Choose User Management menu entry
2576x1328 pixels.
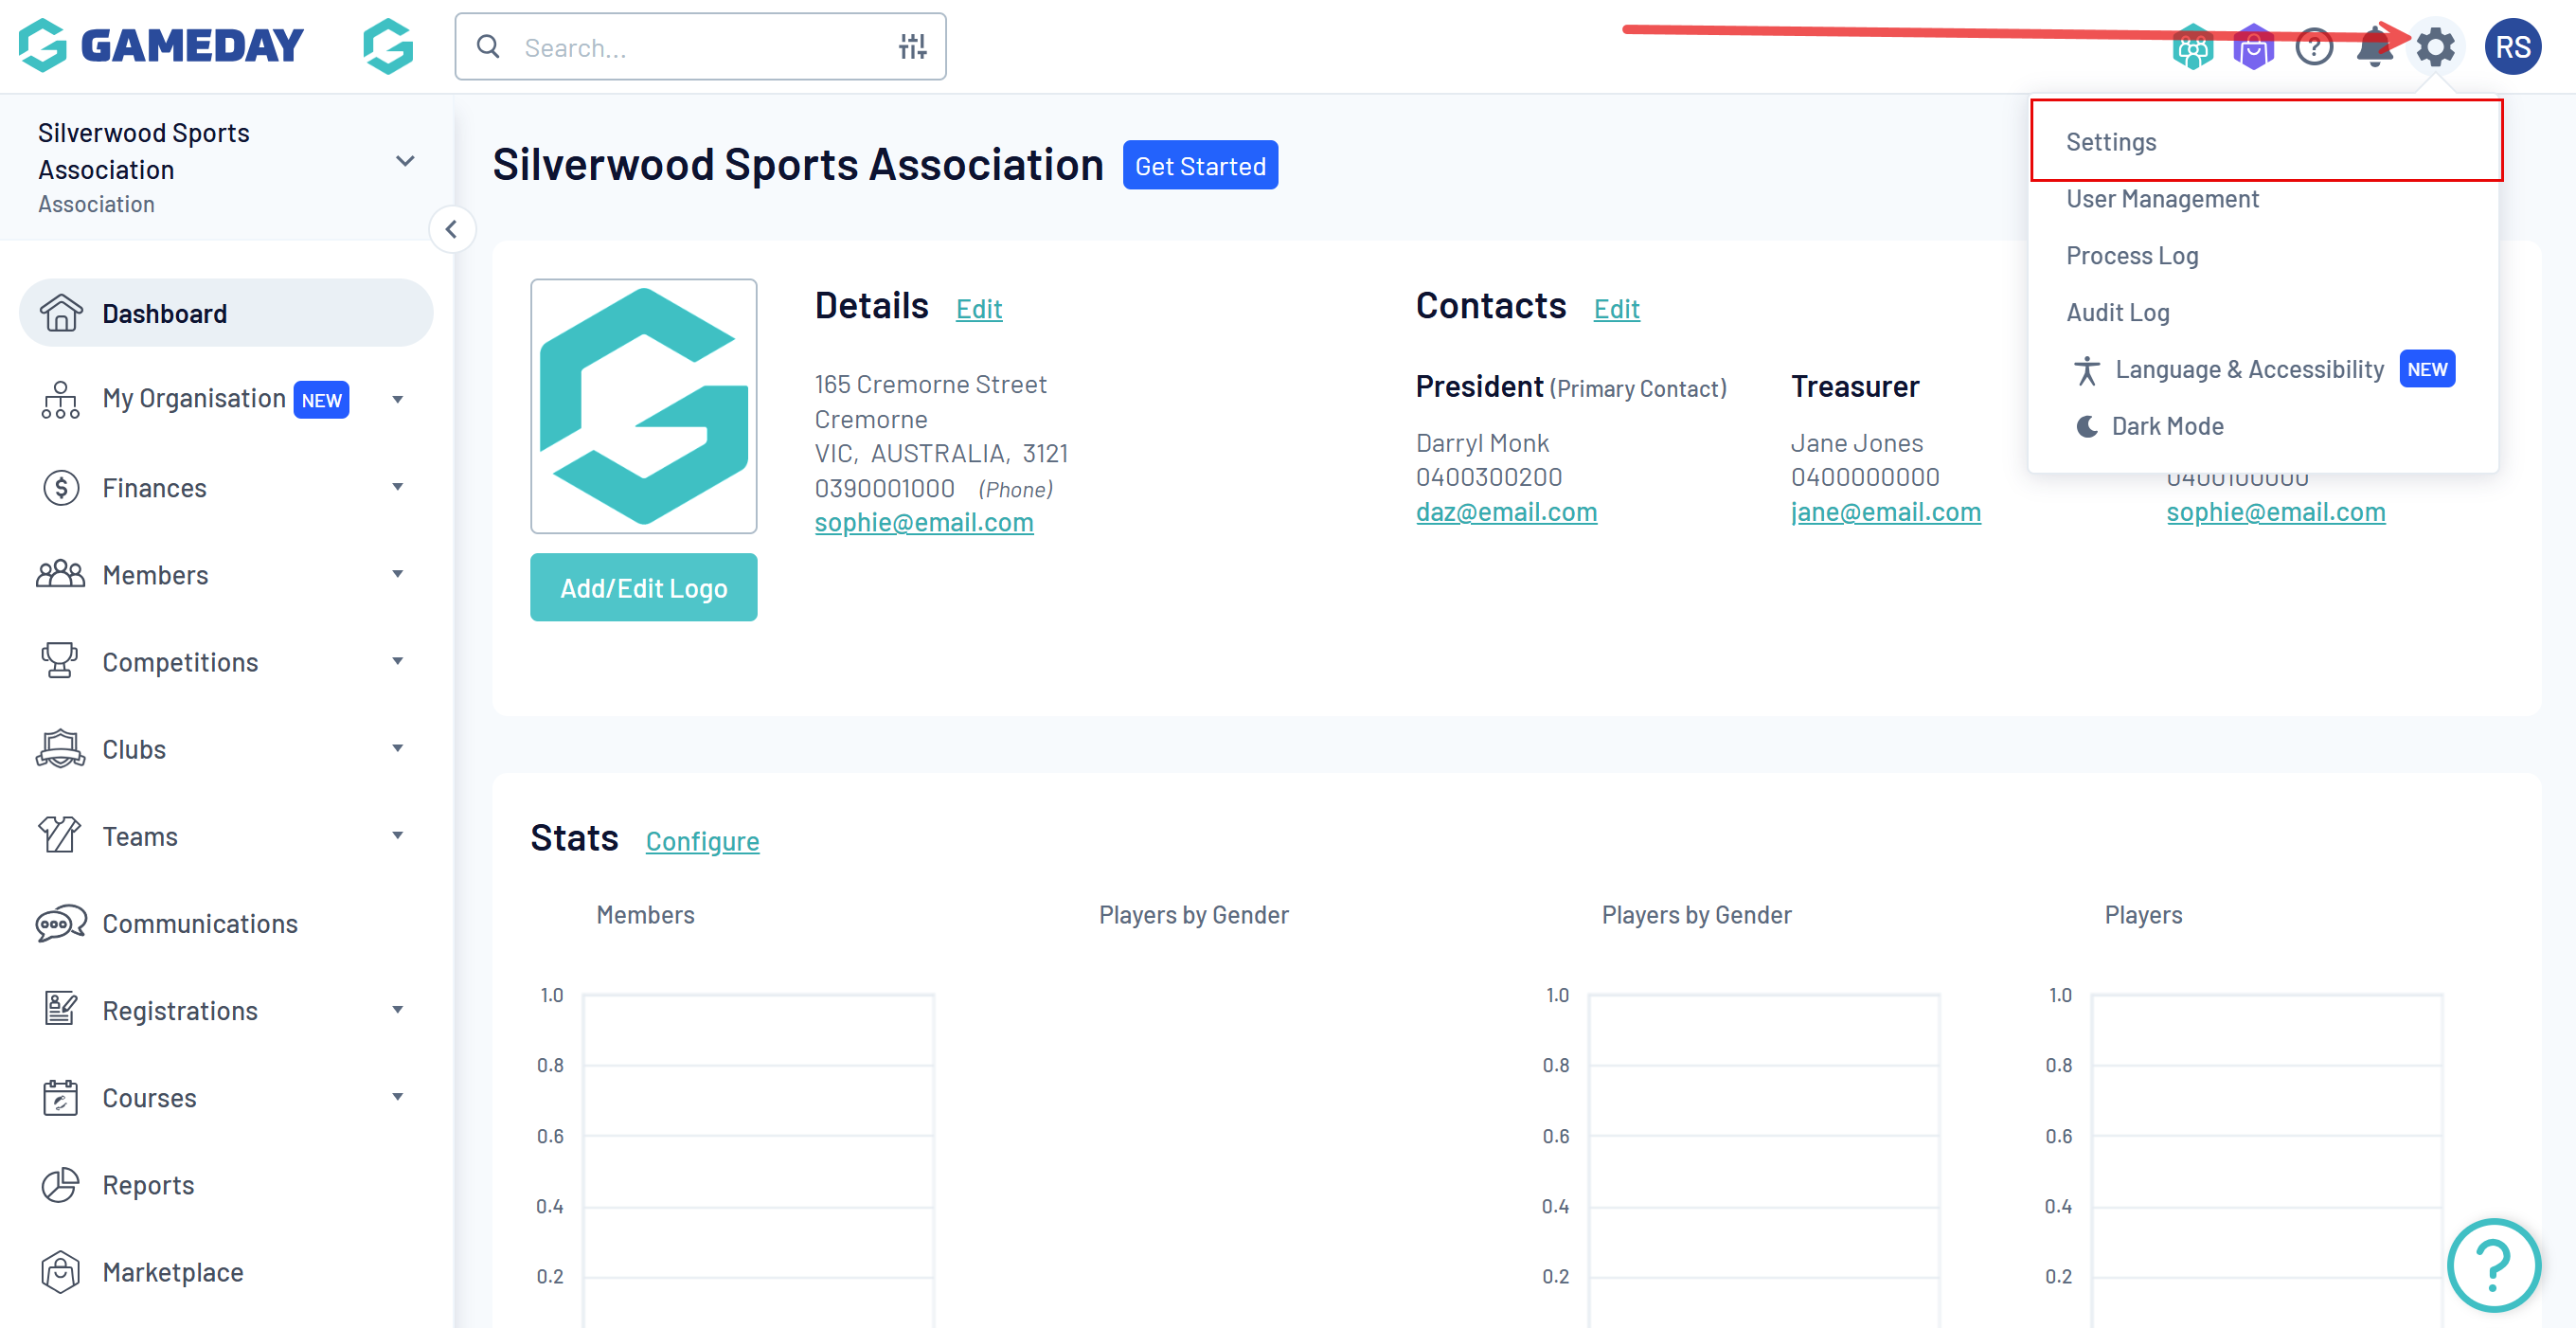(2162, 198)
